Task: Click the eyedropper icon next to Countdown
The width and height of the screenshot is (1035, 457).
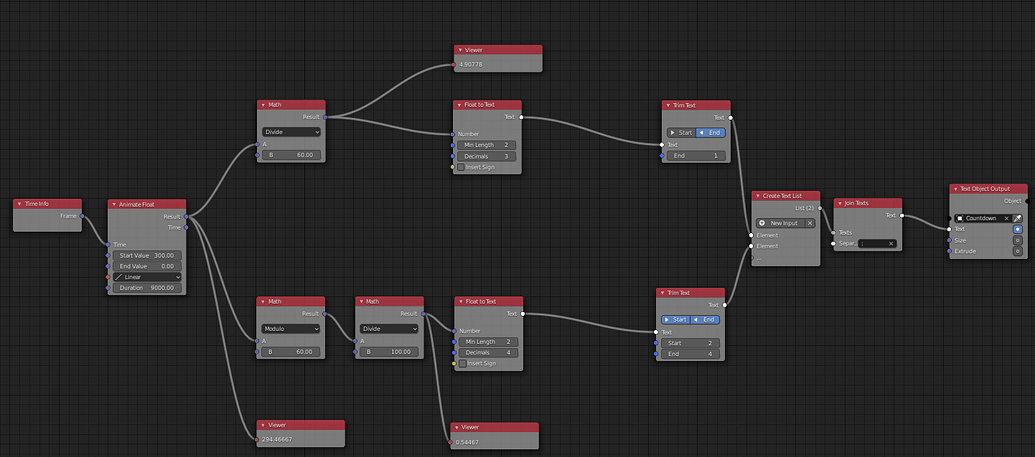Action: point(1017,218)
